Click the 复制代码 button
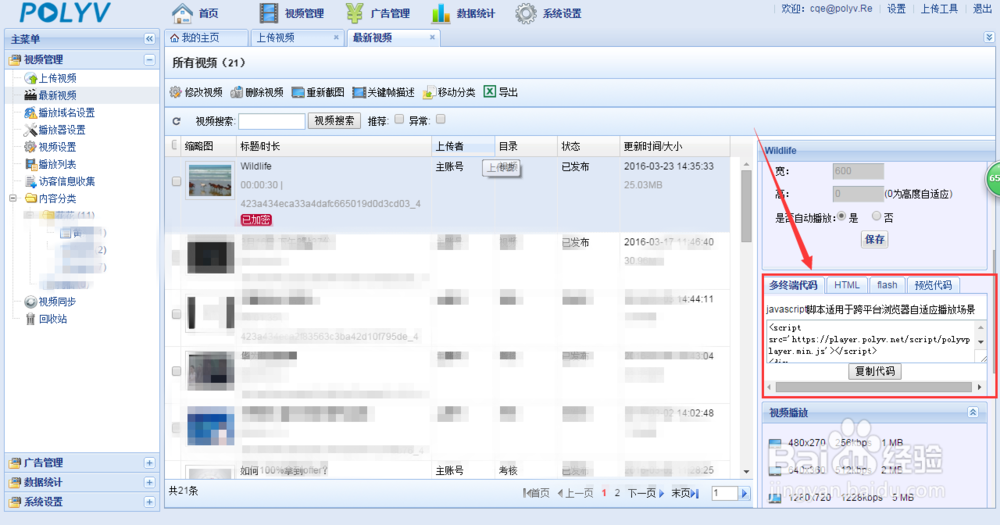Viewport: 1000px width, 525px height. (874, 371)
